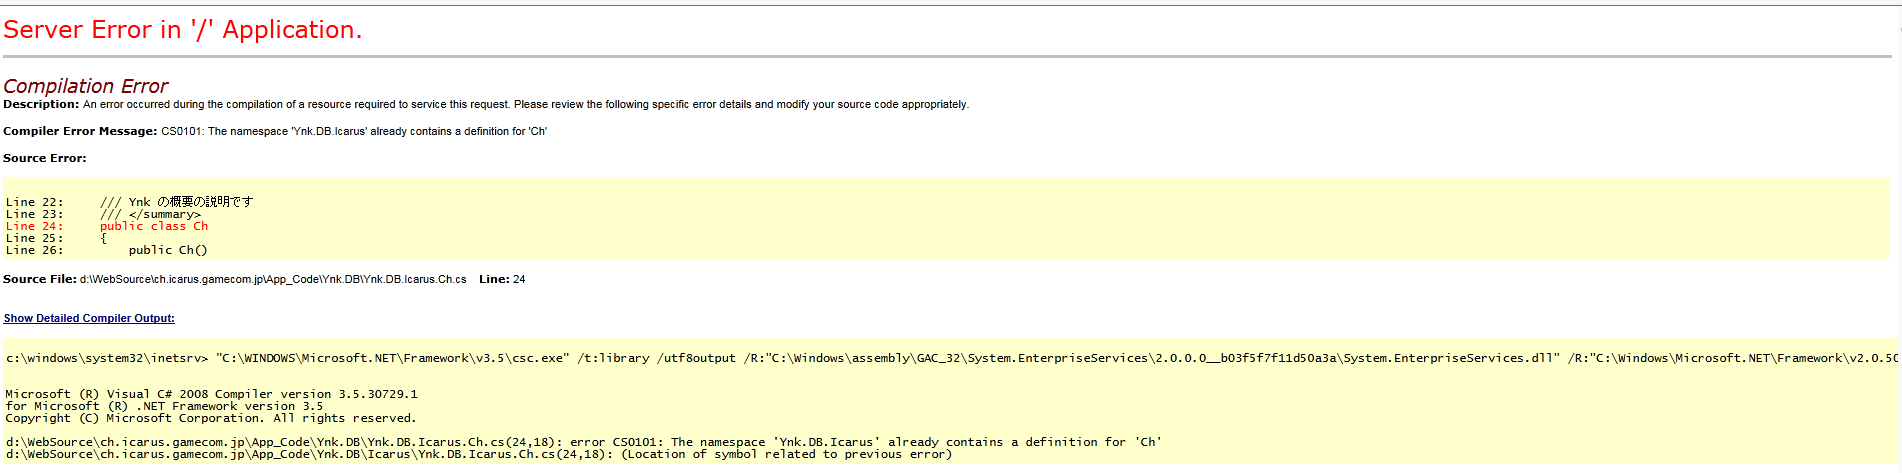Select the .NET Framework version 3.5 line
This screenshot has width=1902, height=473.
(x=164, y=406)
